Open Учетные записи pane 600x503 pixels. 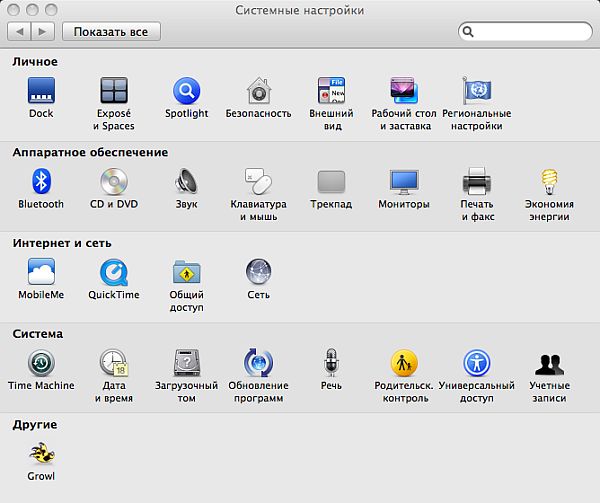tap(549, 364)
